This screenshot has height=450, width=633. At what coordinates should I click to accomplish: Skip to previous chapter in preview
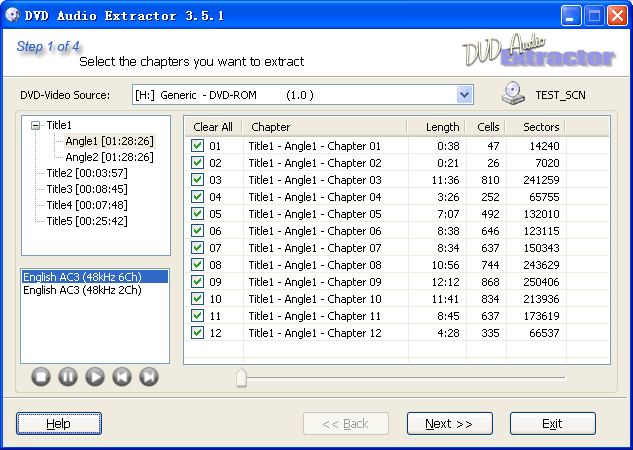[122, 377]
